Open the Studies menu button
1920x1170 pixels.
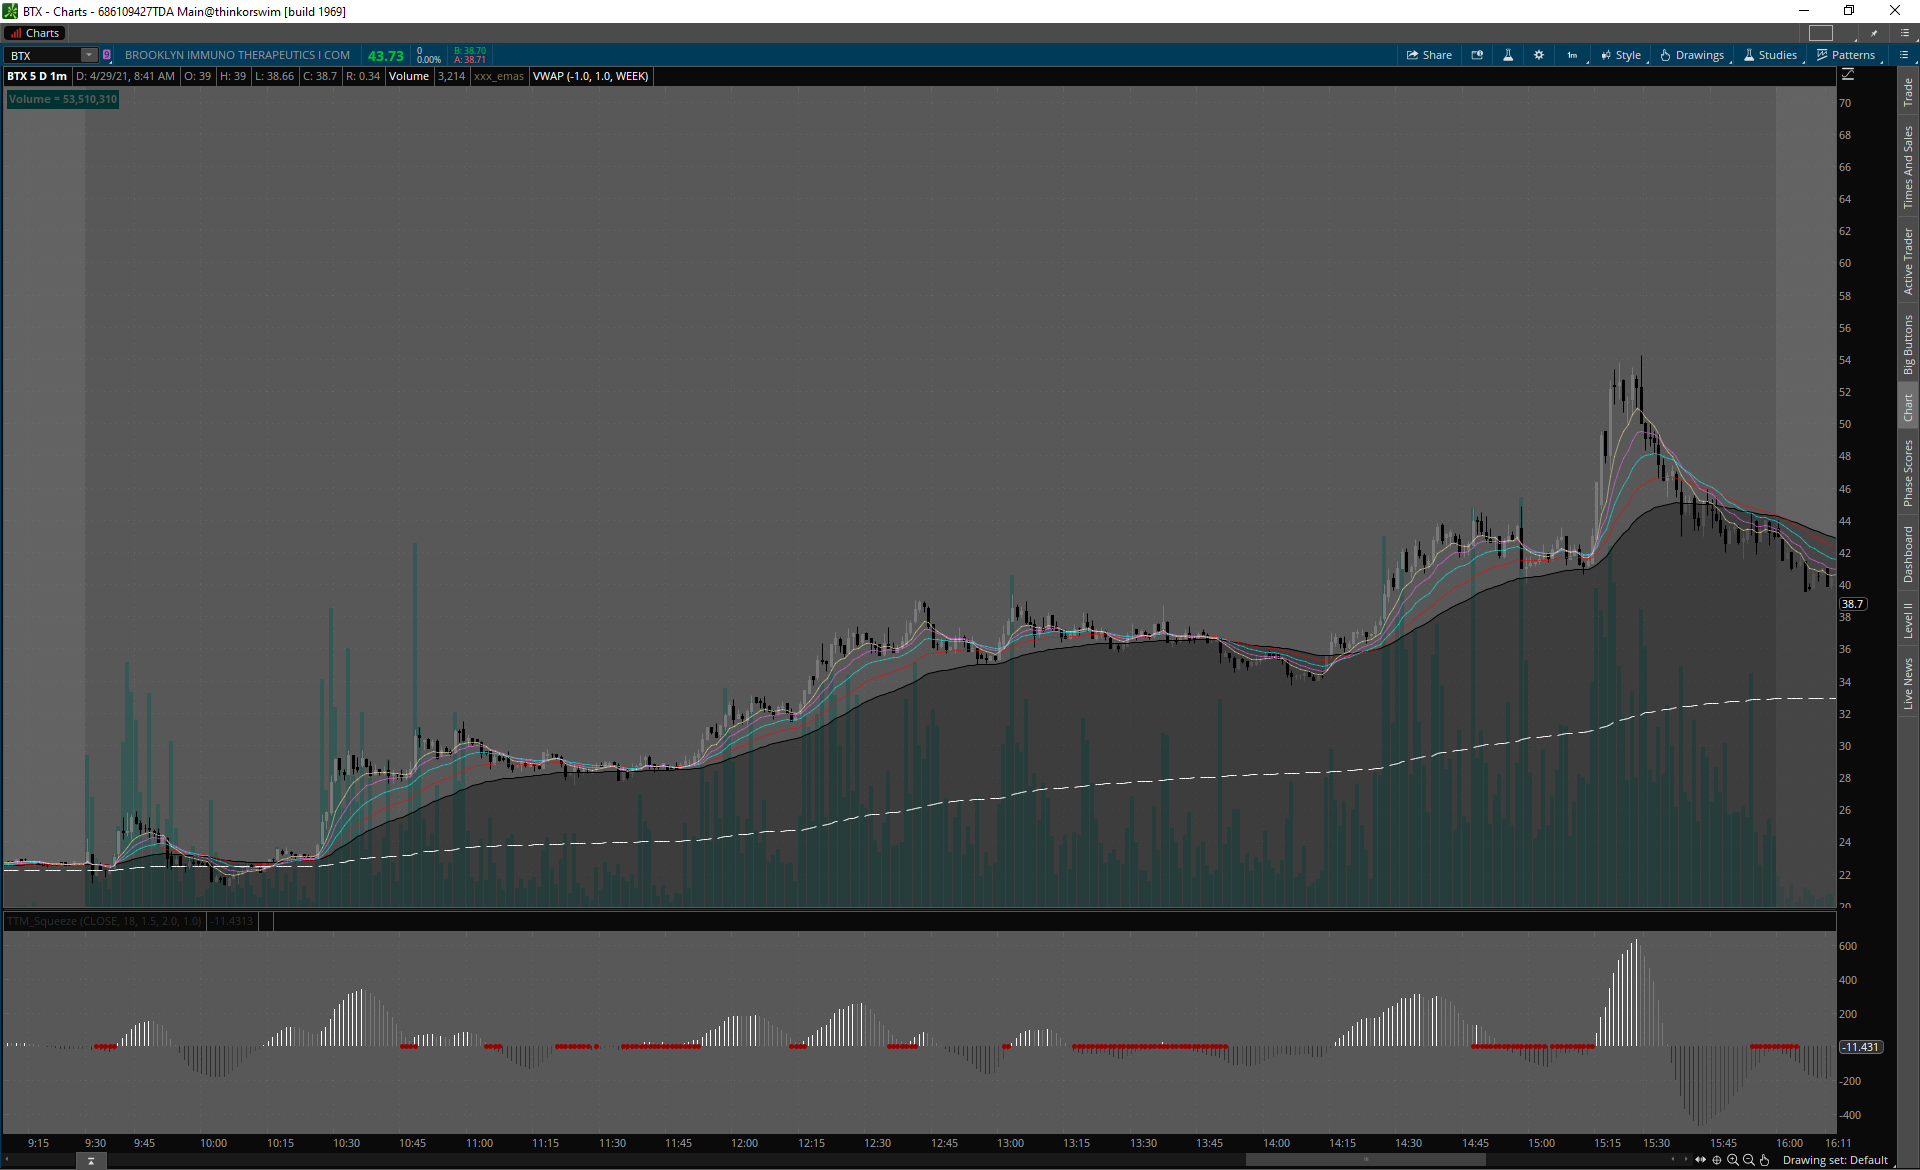1771,55
